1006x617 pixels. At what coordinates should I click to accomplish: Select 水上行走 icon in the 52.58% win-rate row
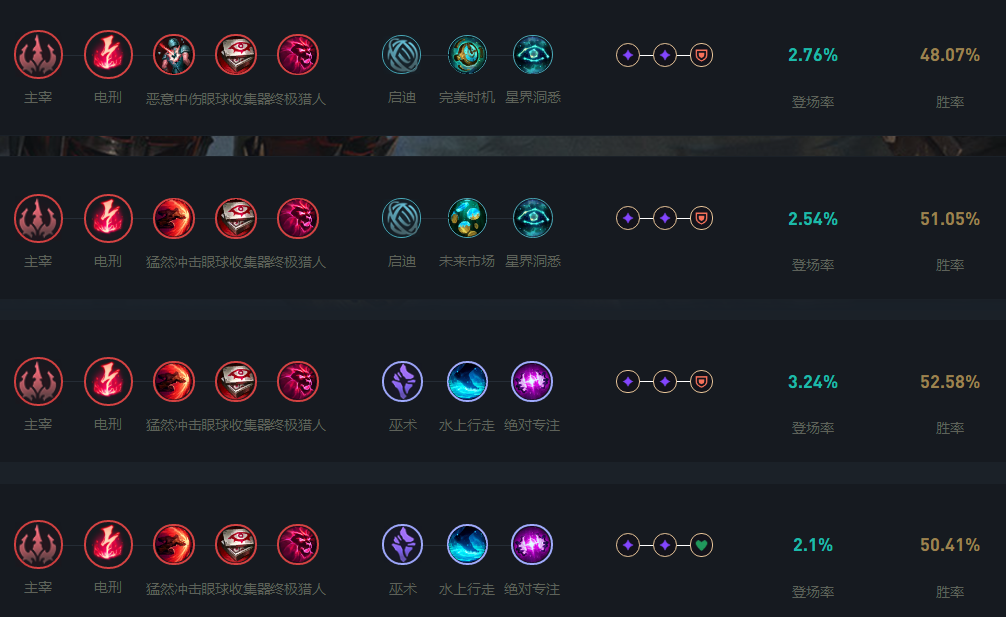point(467,381)
